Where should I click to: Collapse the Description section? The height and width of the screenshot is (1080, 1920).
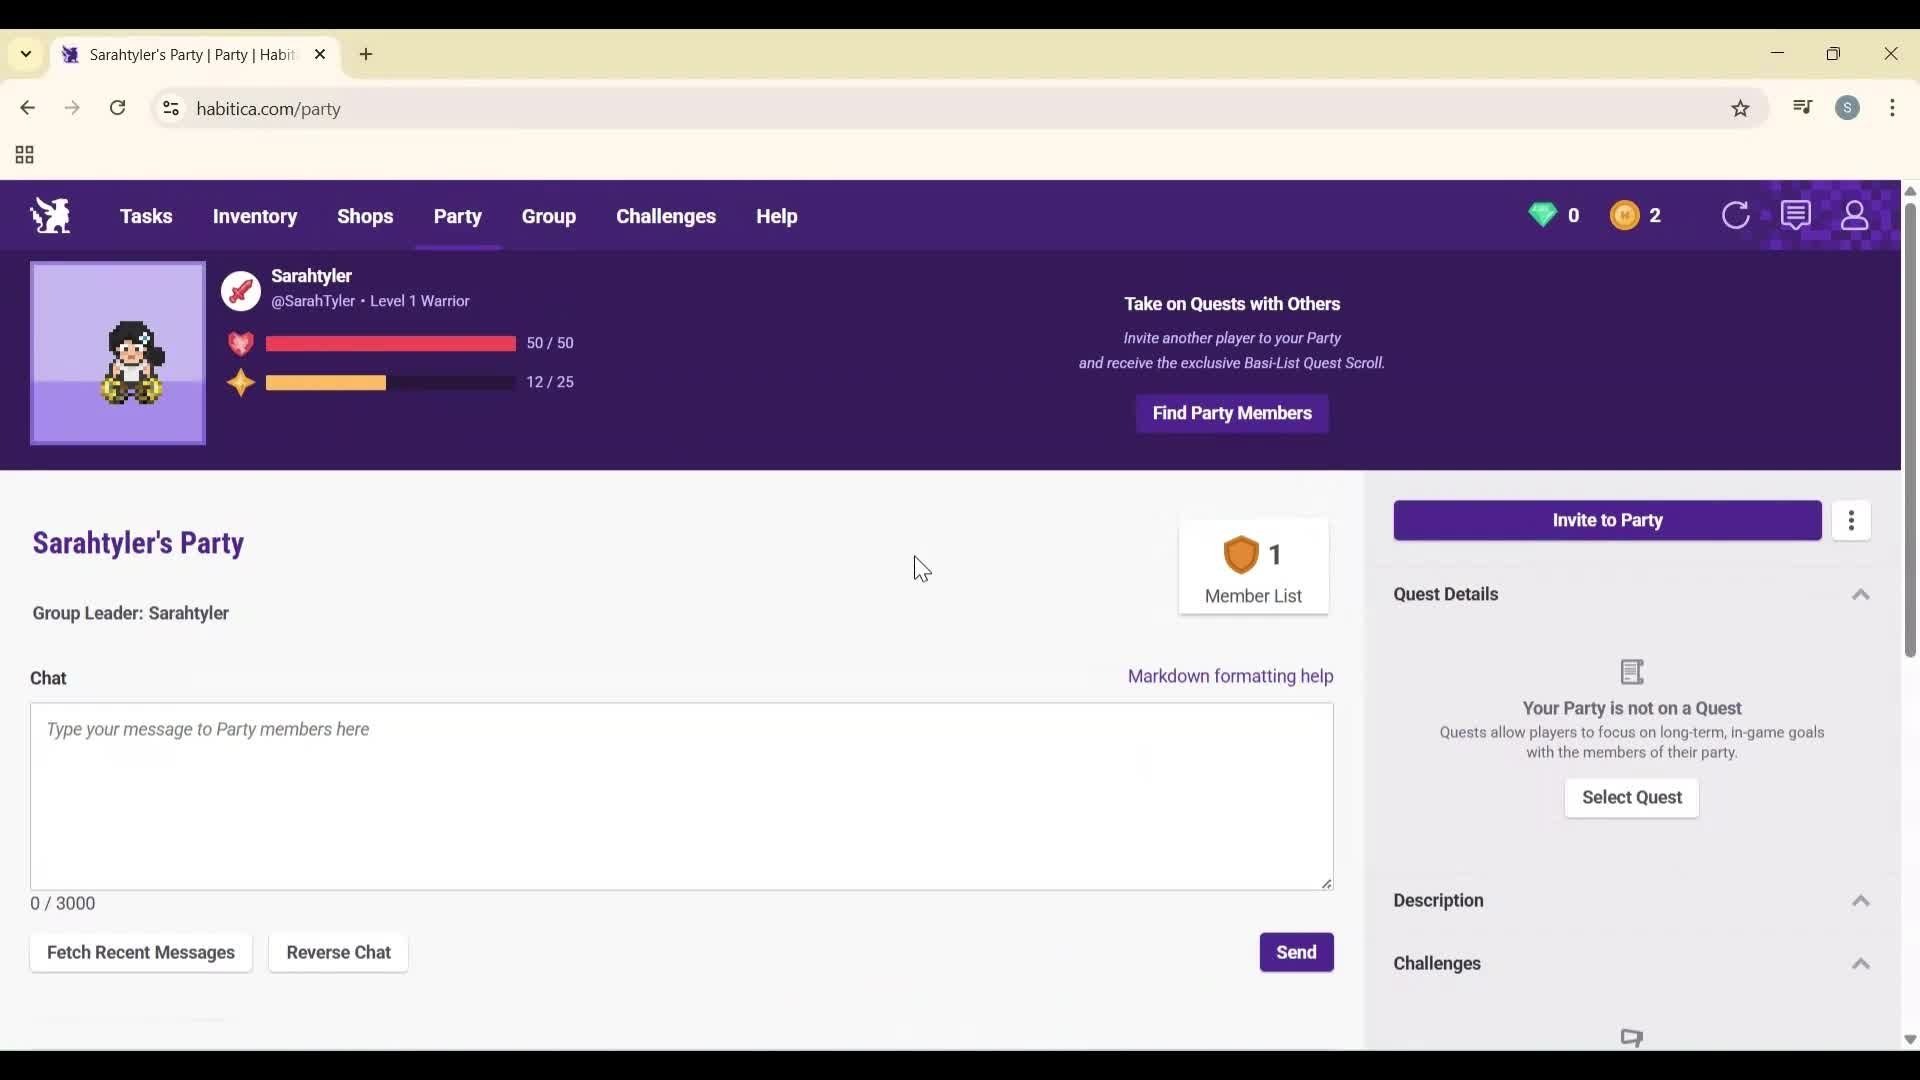1861,901
